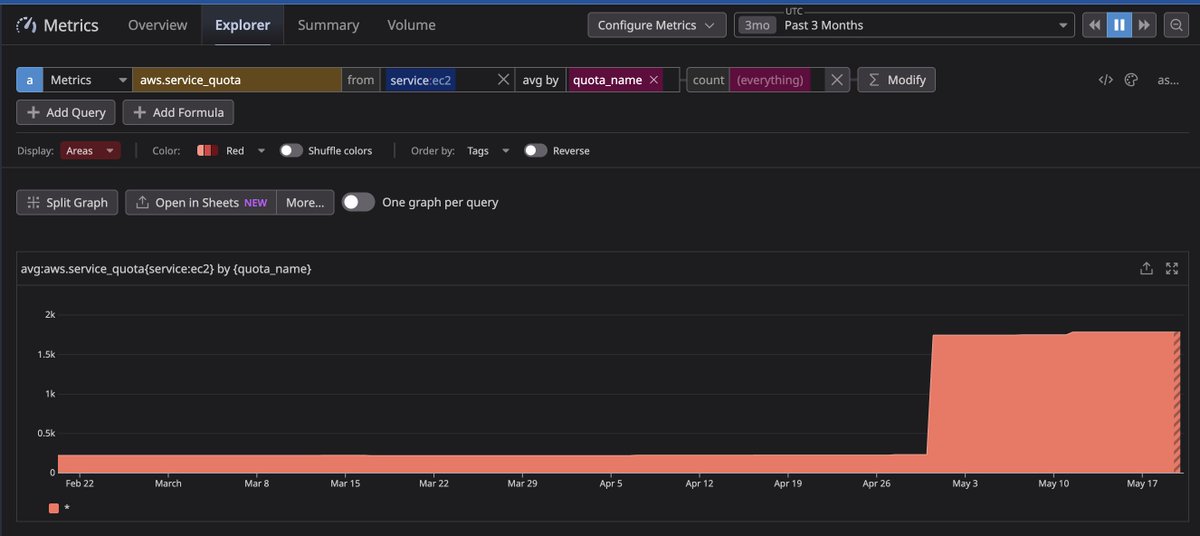Click the May 3 x-axis label
Image resolution: width=1200 pixels, height=536 pixels.
click(965, 483)
